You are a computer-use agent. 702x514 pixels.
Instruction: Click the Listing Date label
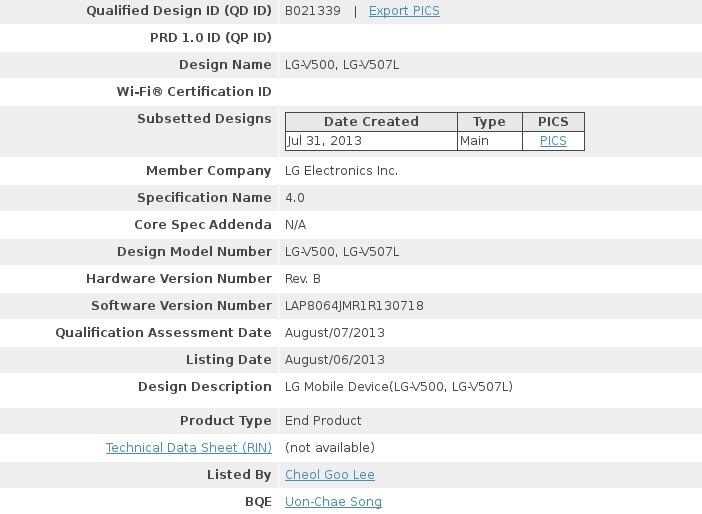tap(229, 360)
